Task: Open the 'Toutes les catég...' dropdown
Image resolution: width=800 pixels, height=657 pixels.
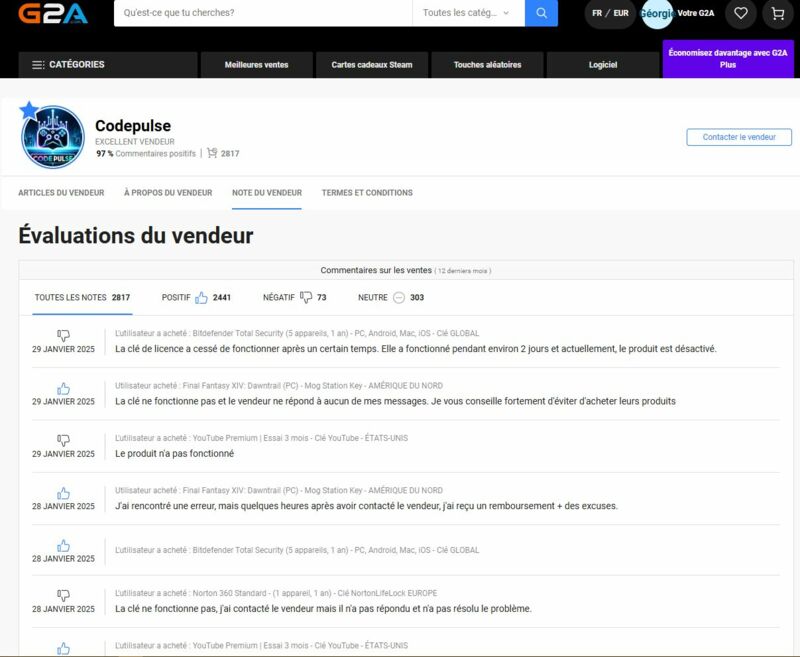Action: click(468, 13)
